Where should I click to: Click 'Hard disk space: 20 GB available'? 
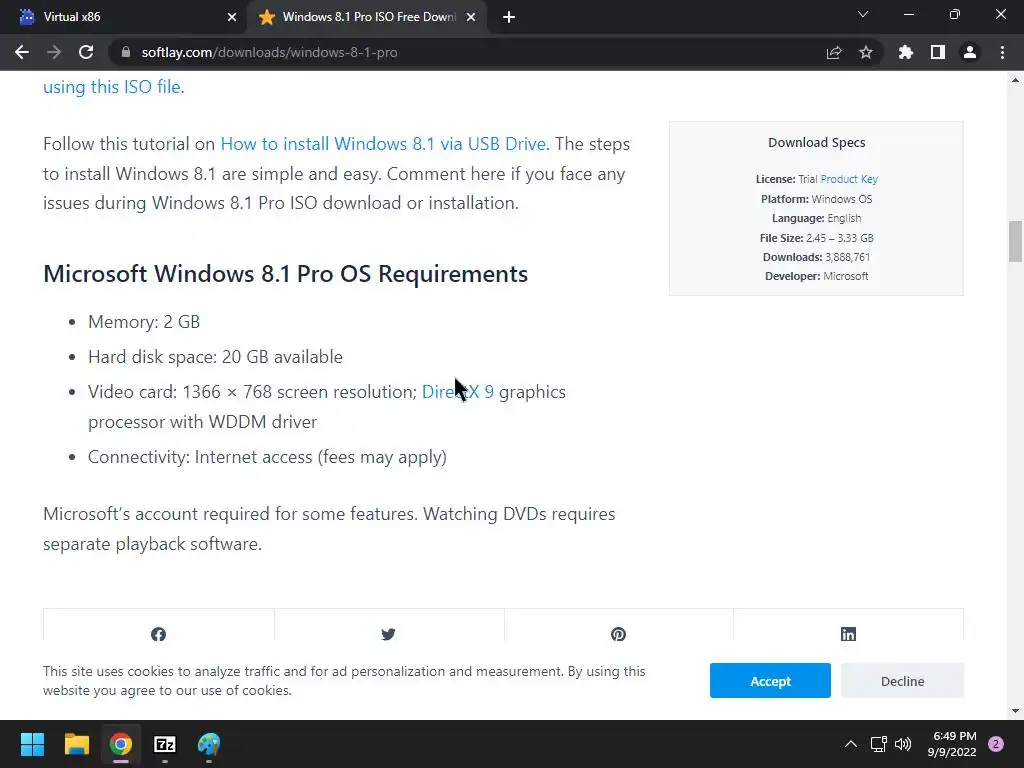click(216, 357)
